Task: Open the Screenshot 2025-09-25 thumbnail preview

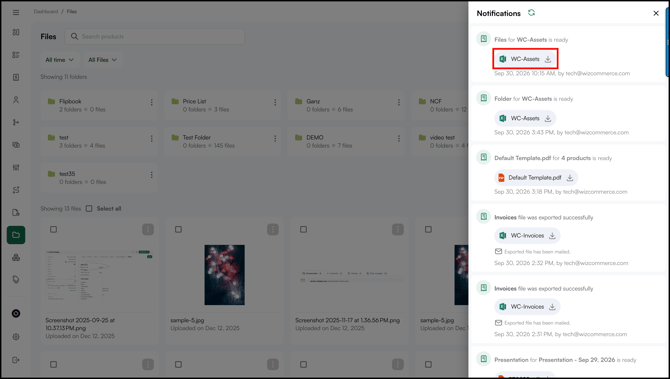Action: coord(99,275)
